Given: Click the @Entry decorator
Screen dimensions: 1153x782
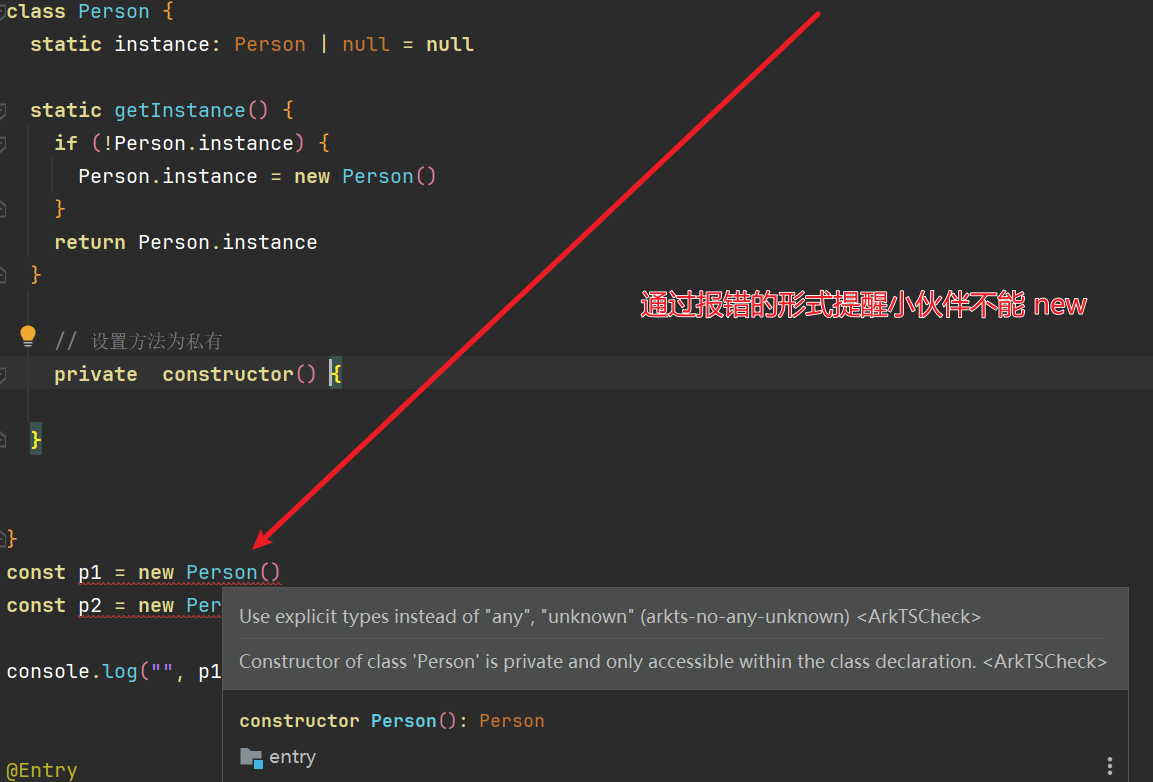Looking at the screenshot, I should [x=41, y=770].
